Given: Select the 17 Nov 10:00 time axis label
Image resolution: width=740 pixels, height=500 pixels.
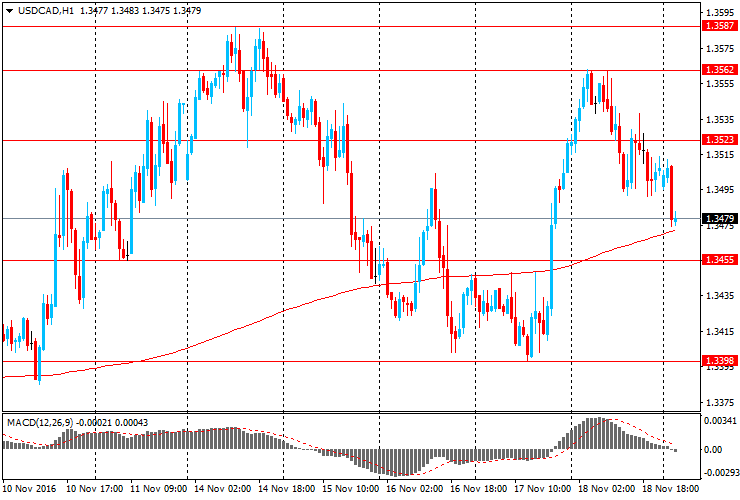Looking at the screenshot, I should 542,488.
